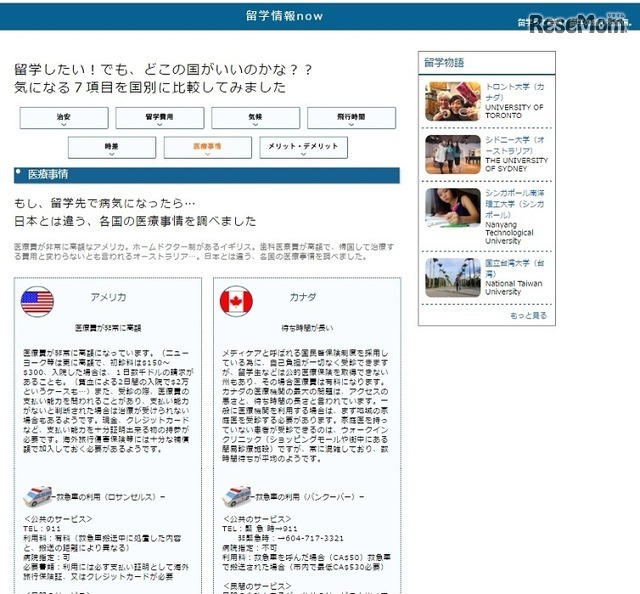Click the ambulance icon for バンクーバー
Viewport: 640px width, 594px height.
click(236, 496)
